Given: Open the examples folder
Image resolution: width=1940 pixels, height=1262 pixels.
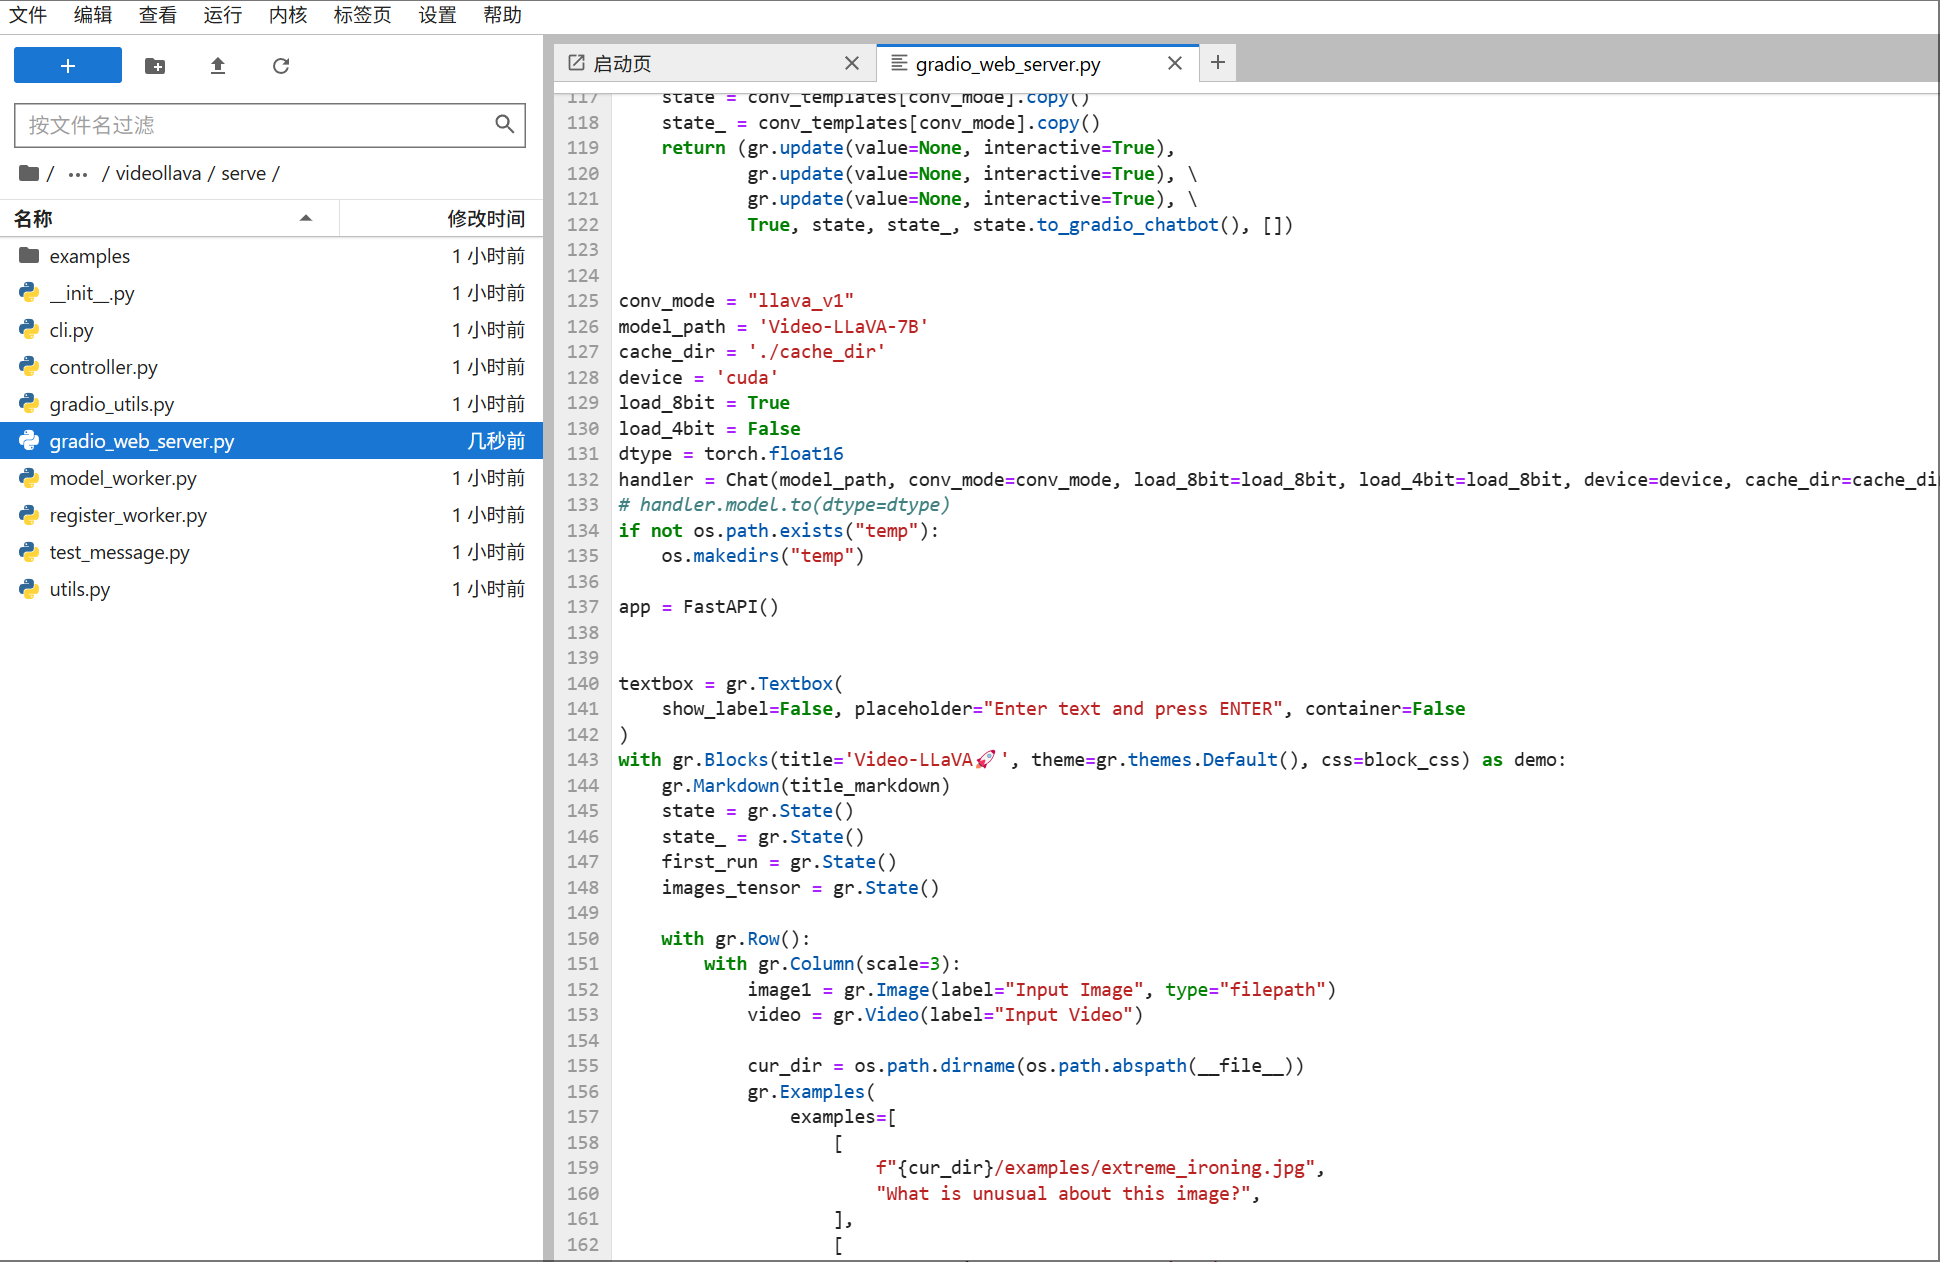Looking at the screenshot, I should point(90,256).
